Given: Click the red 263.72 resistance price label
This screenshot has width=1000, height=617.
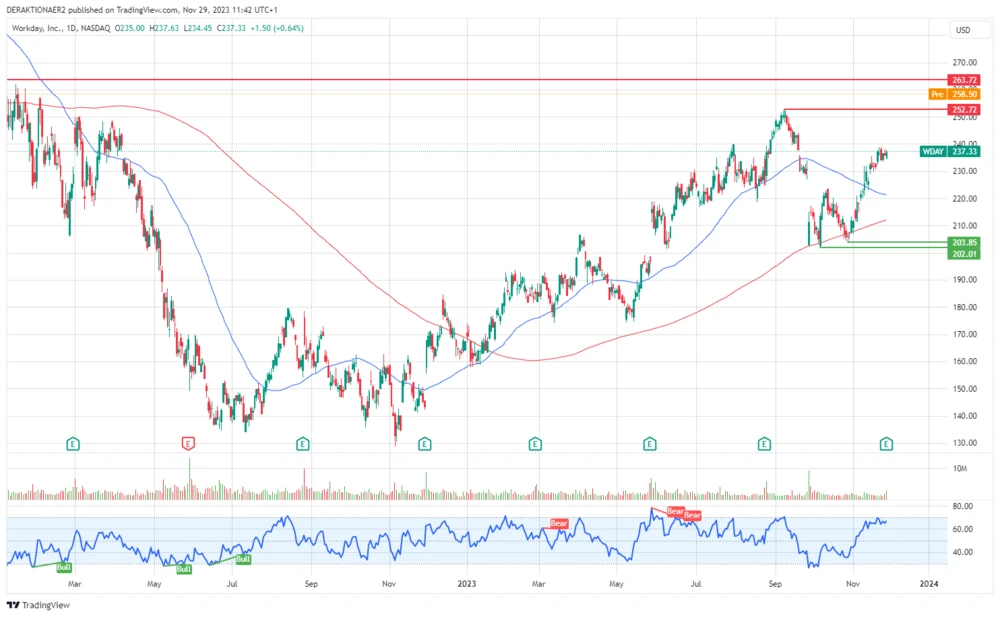Looking at the screenshot, I should point(965,79).
